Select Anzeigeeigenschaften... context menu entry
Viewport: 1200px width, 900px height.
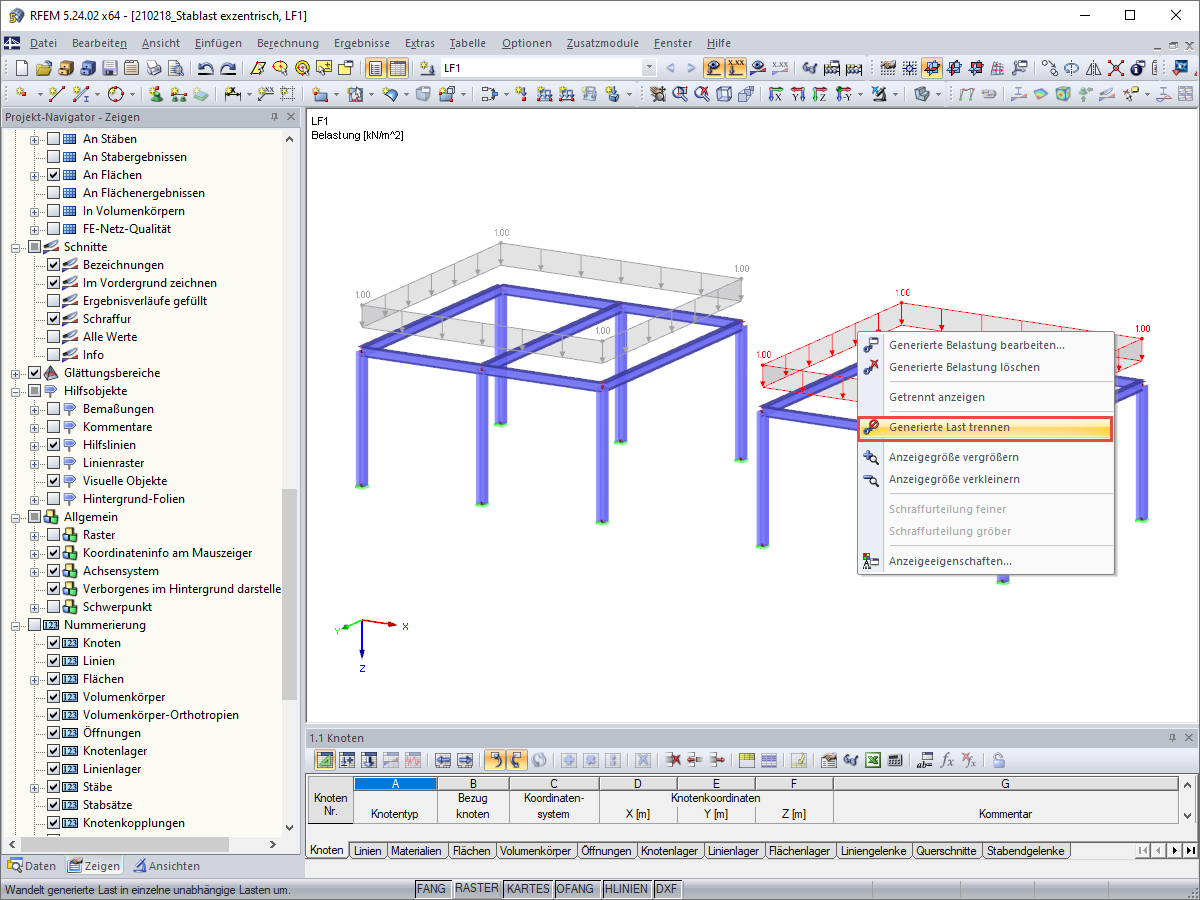[985, 561]
